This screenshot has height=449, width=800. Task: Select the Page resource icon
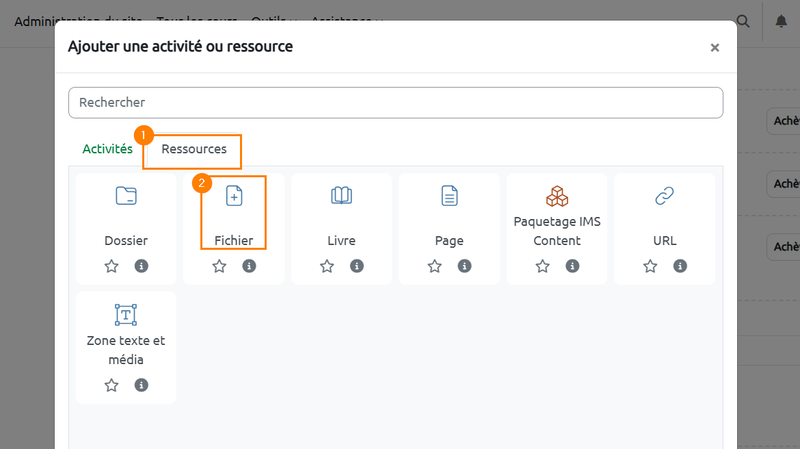pyautogui.click(x=449, y=196)
